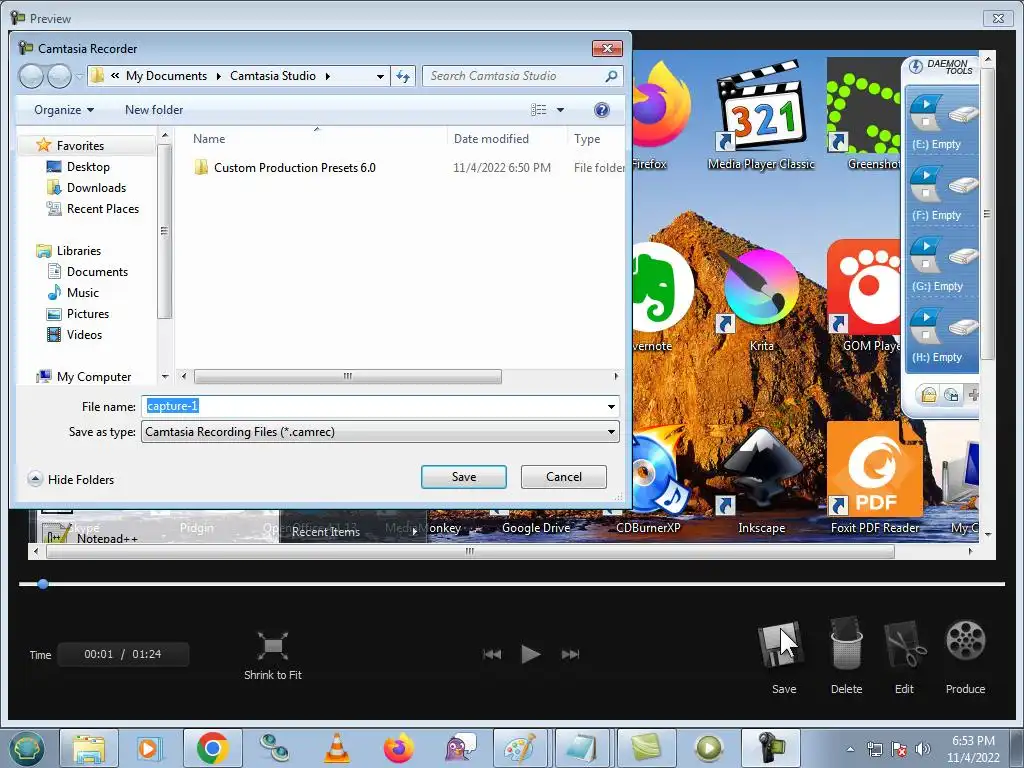The width and height of the screenshot is (1024, 768).
Task: Select the Favorites node in navigation pane
Action: click(79, 145)
